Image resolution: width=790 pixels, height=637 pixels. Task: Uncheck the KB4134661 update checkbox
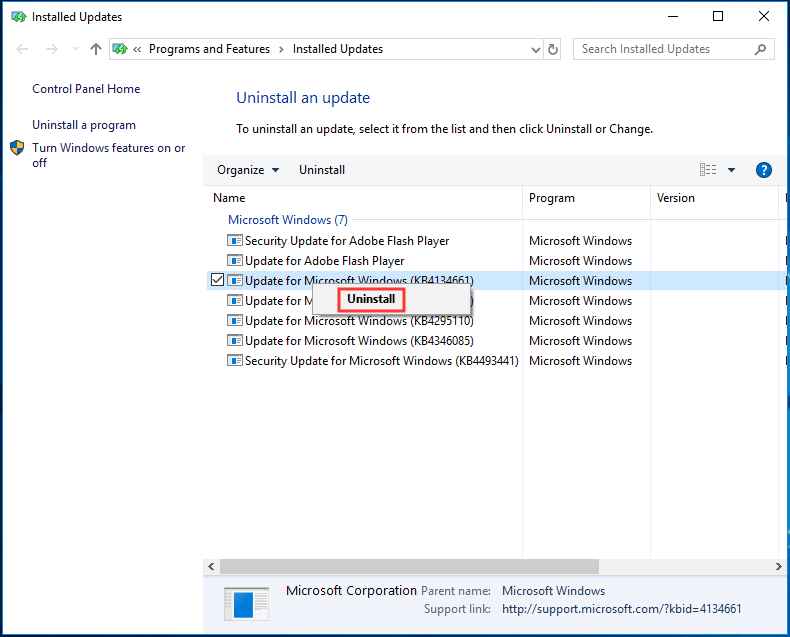[x=217, y=280]
